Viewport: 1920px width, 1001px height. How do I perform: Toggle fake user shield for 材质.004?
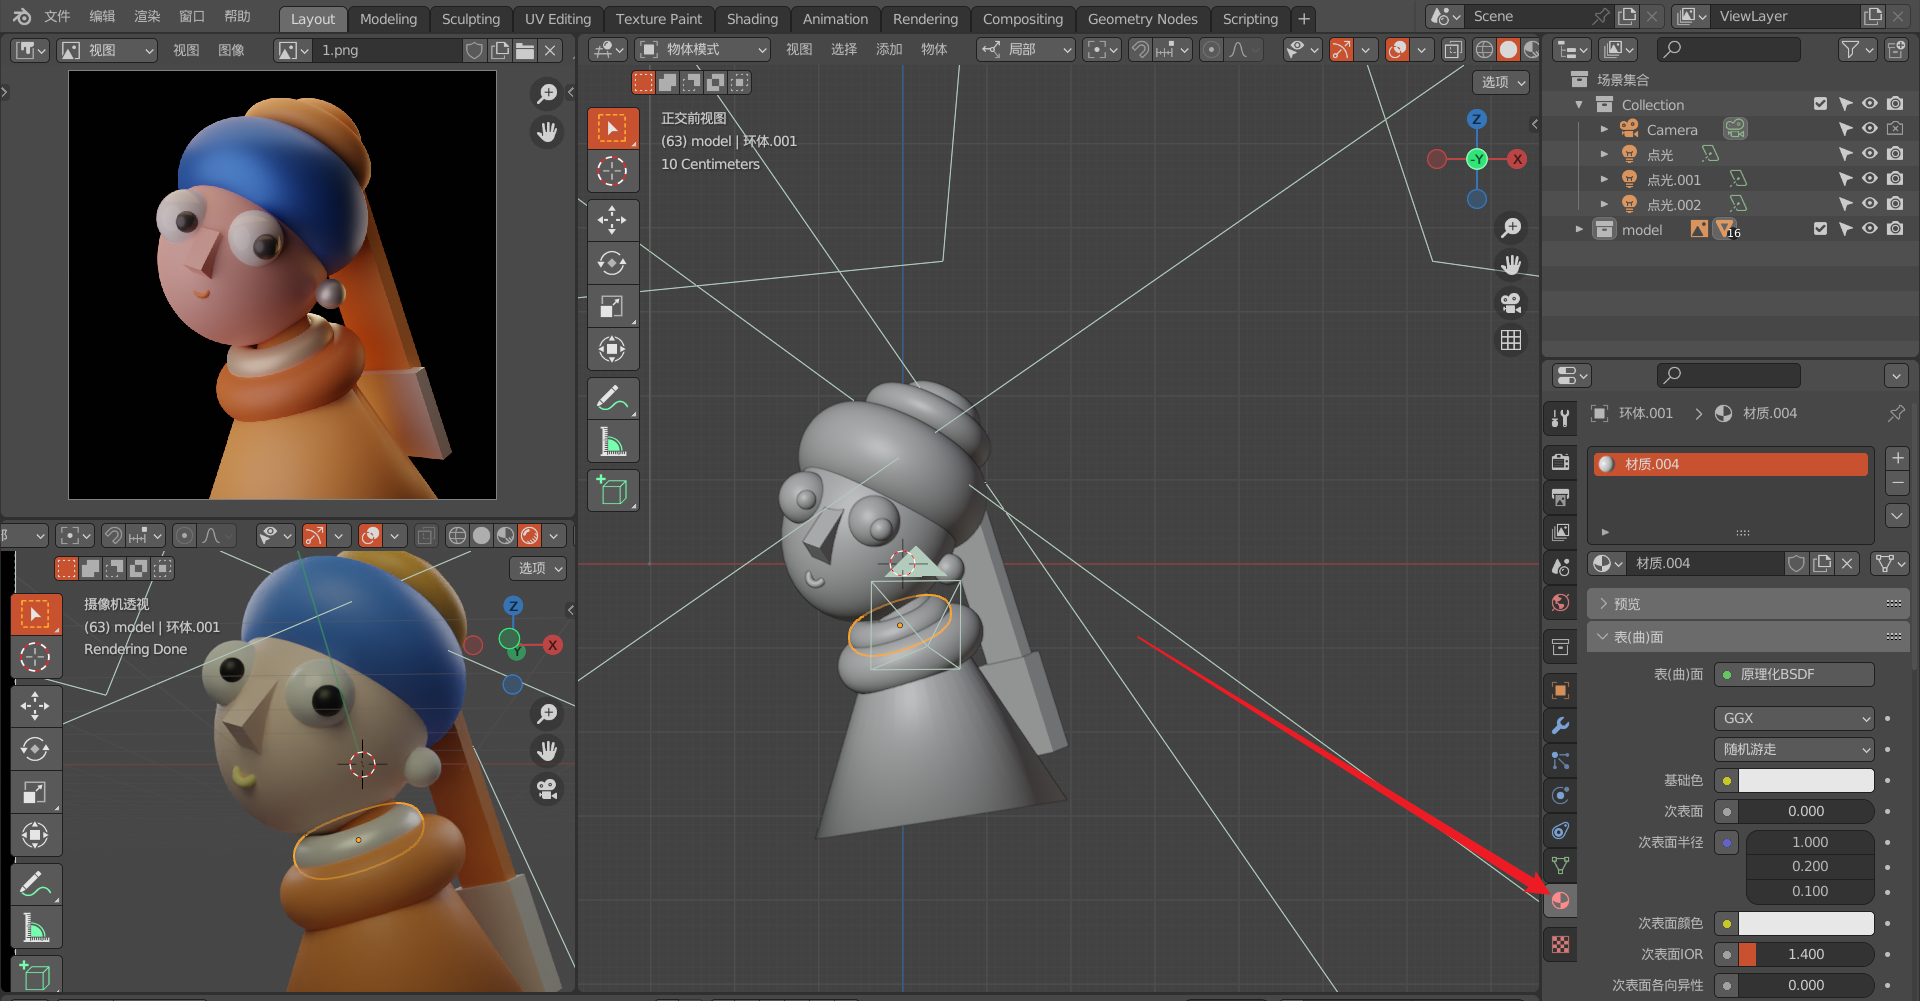pos(1797,564)
